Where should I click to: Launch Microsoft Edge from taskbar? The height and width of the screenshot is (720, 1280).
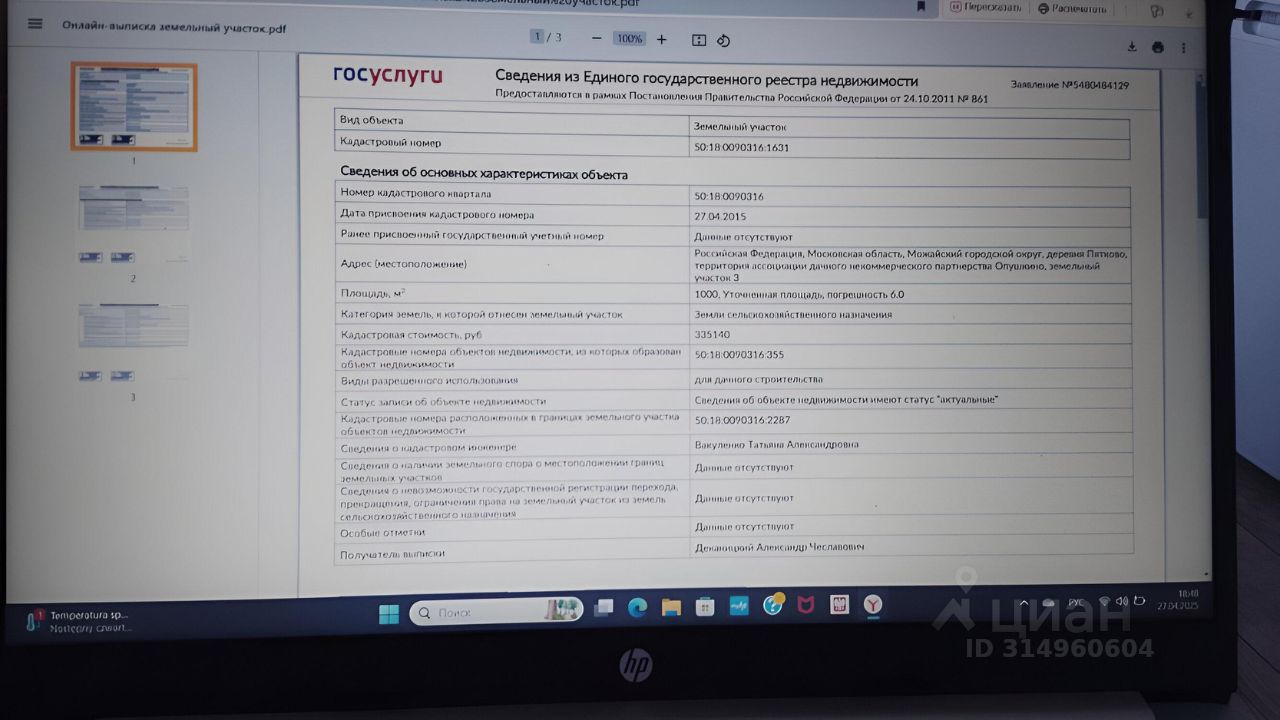pyautogui.click(x=637, y=607)
